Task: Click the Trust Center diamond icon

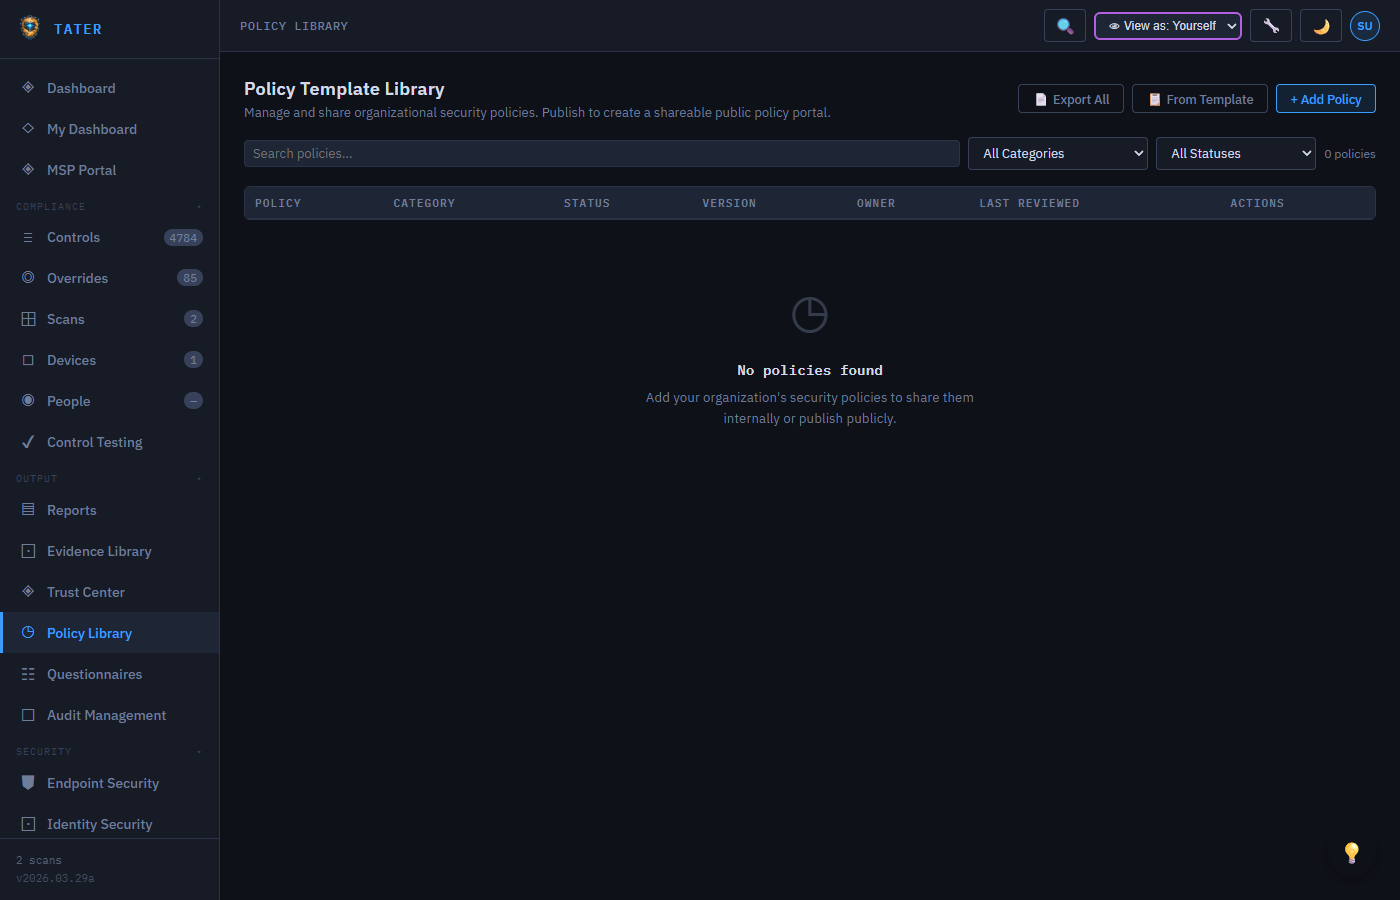Action: (28, 592)
